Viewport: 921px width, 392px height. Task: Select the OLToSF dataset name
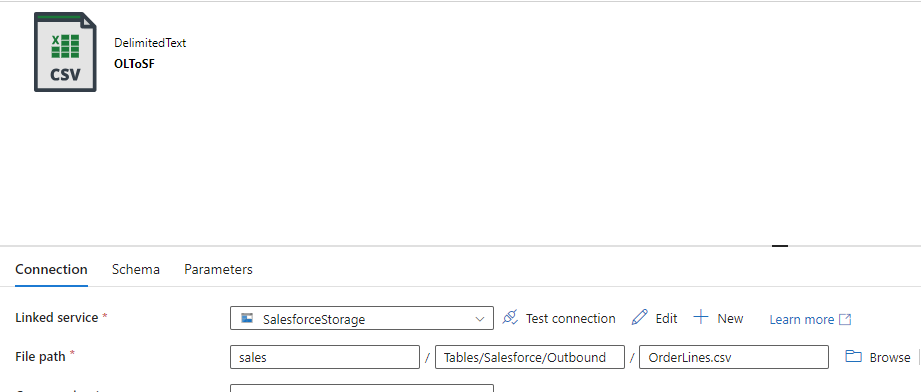135,64
